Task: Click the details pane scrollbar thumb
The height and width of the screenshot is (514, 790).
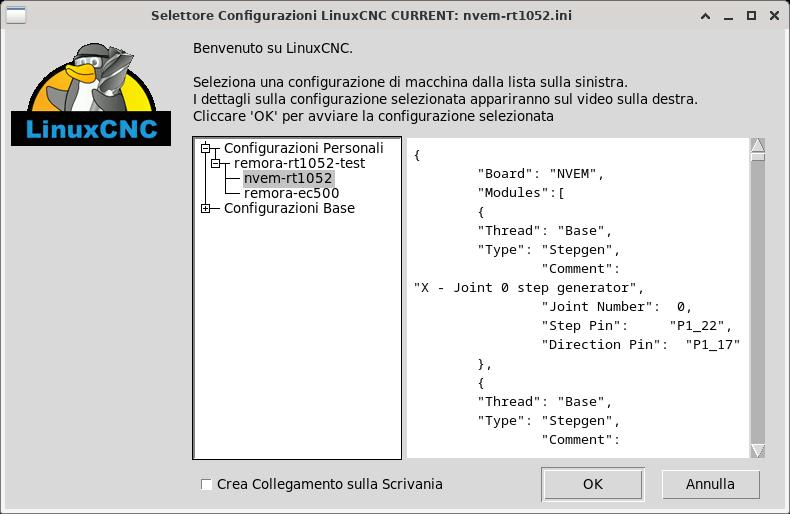Action: pos(758,157)
